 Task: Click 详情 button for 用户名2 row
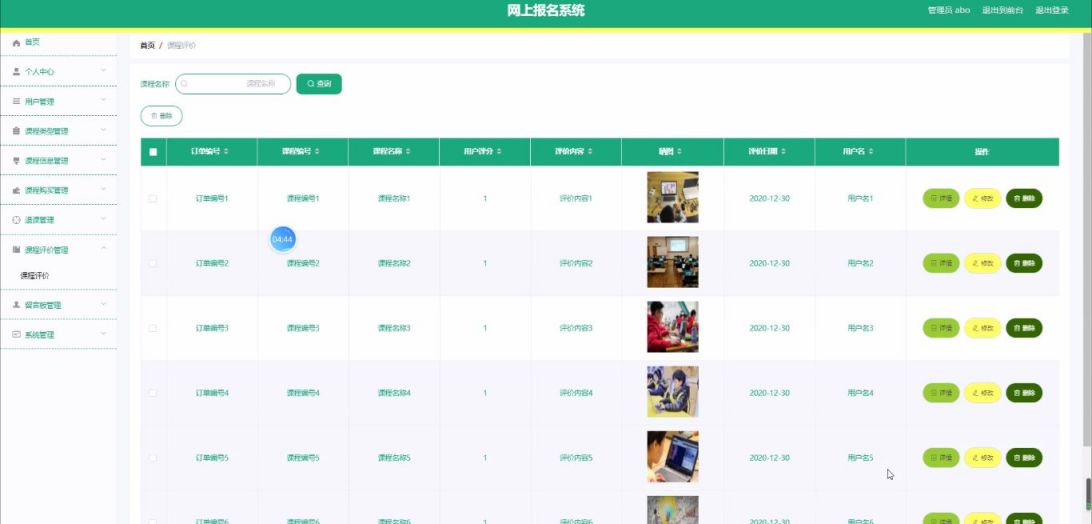(x=941, y=263)
